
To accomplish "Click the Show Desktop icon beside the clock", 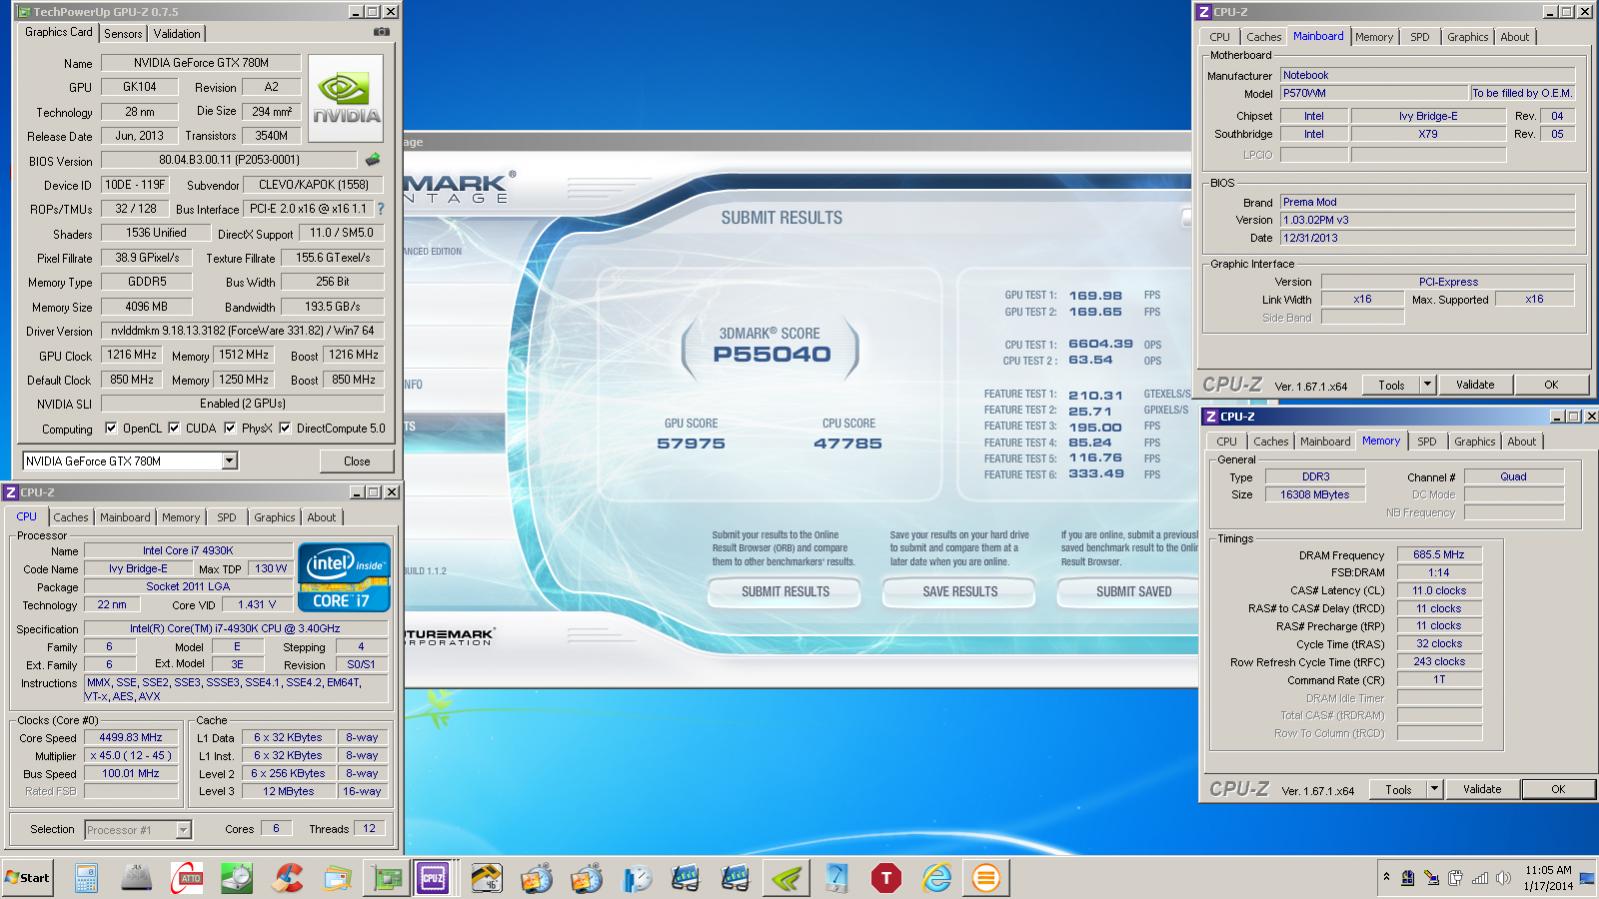I will [x=1587, y=878].
